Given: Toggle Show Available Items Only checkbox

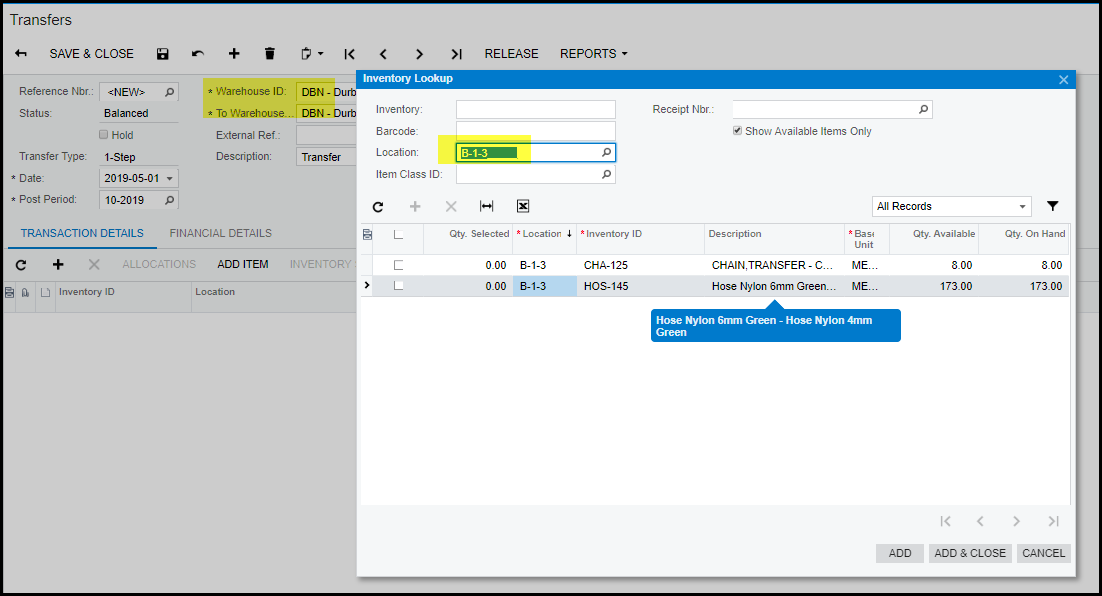Looking at the screenshot, I should (737, 131).
